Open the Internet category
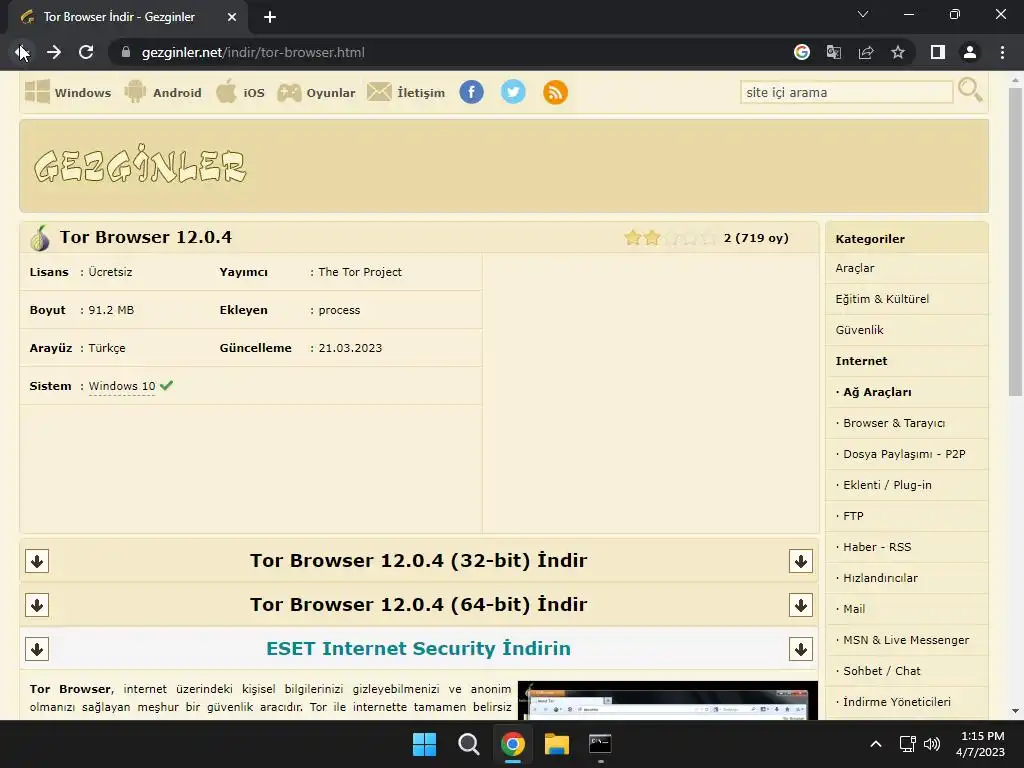This screenshot has width=1024, height=768. 861,361
